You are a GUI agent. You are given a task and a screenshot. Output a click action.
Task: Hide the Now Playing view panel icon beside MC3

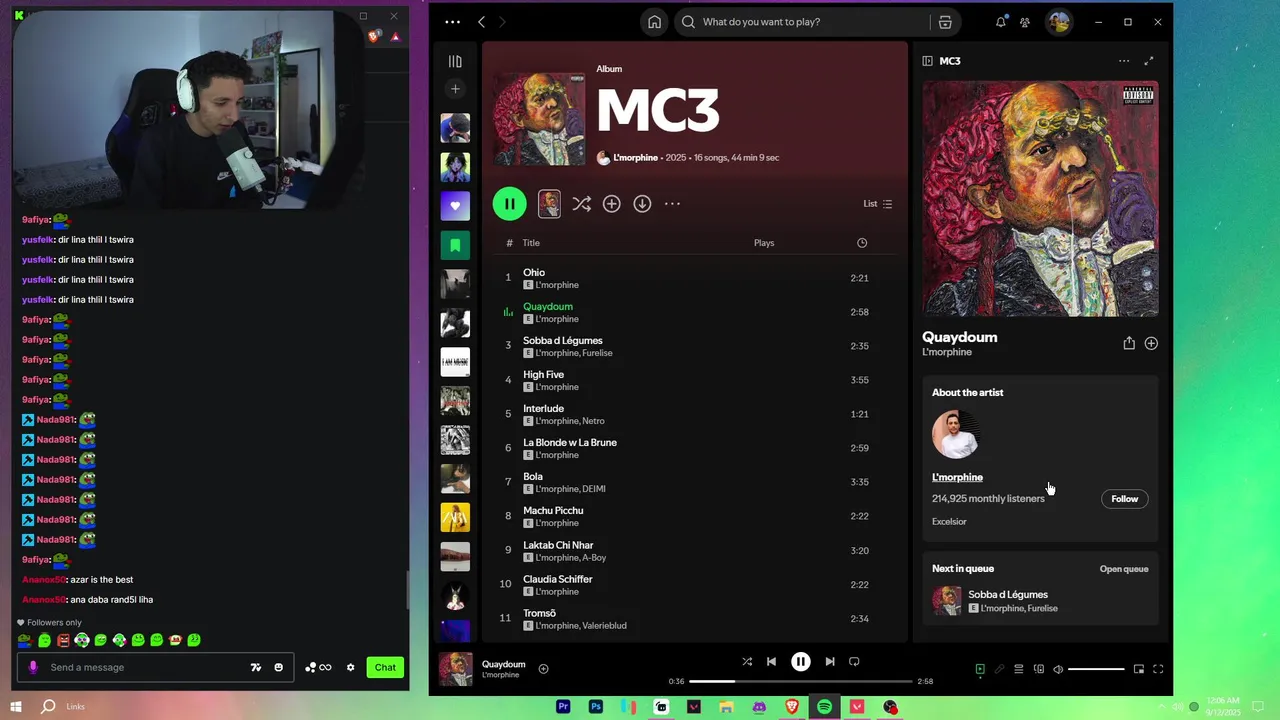point(927,61)
